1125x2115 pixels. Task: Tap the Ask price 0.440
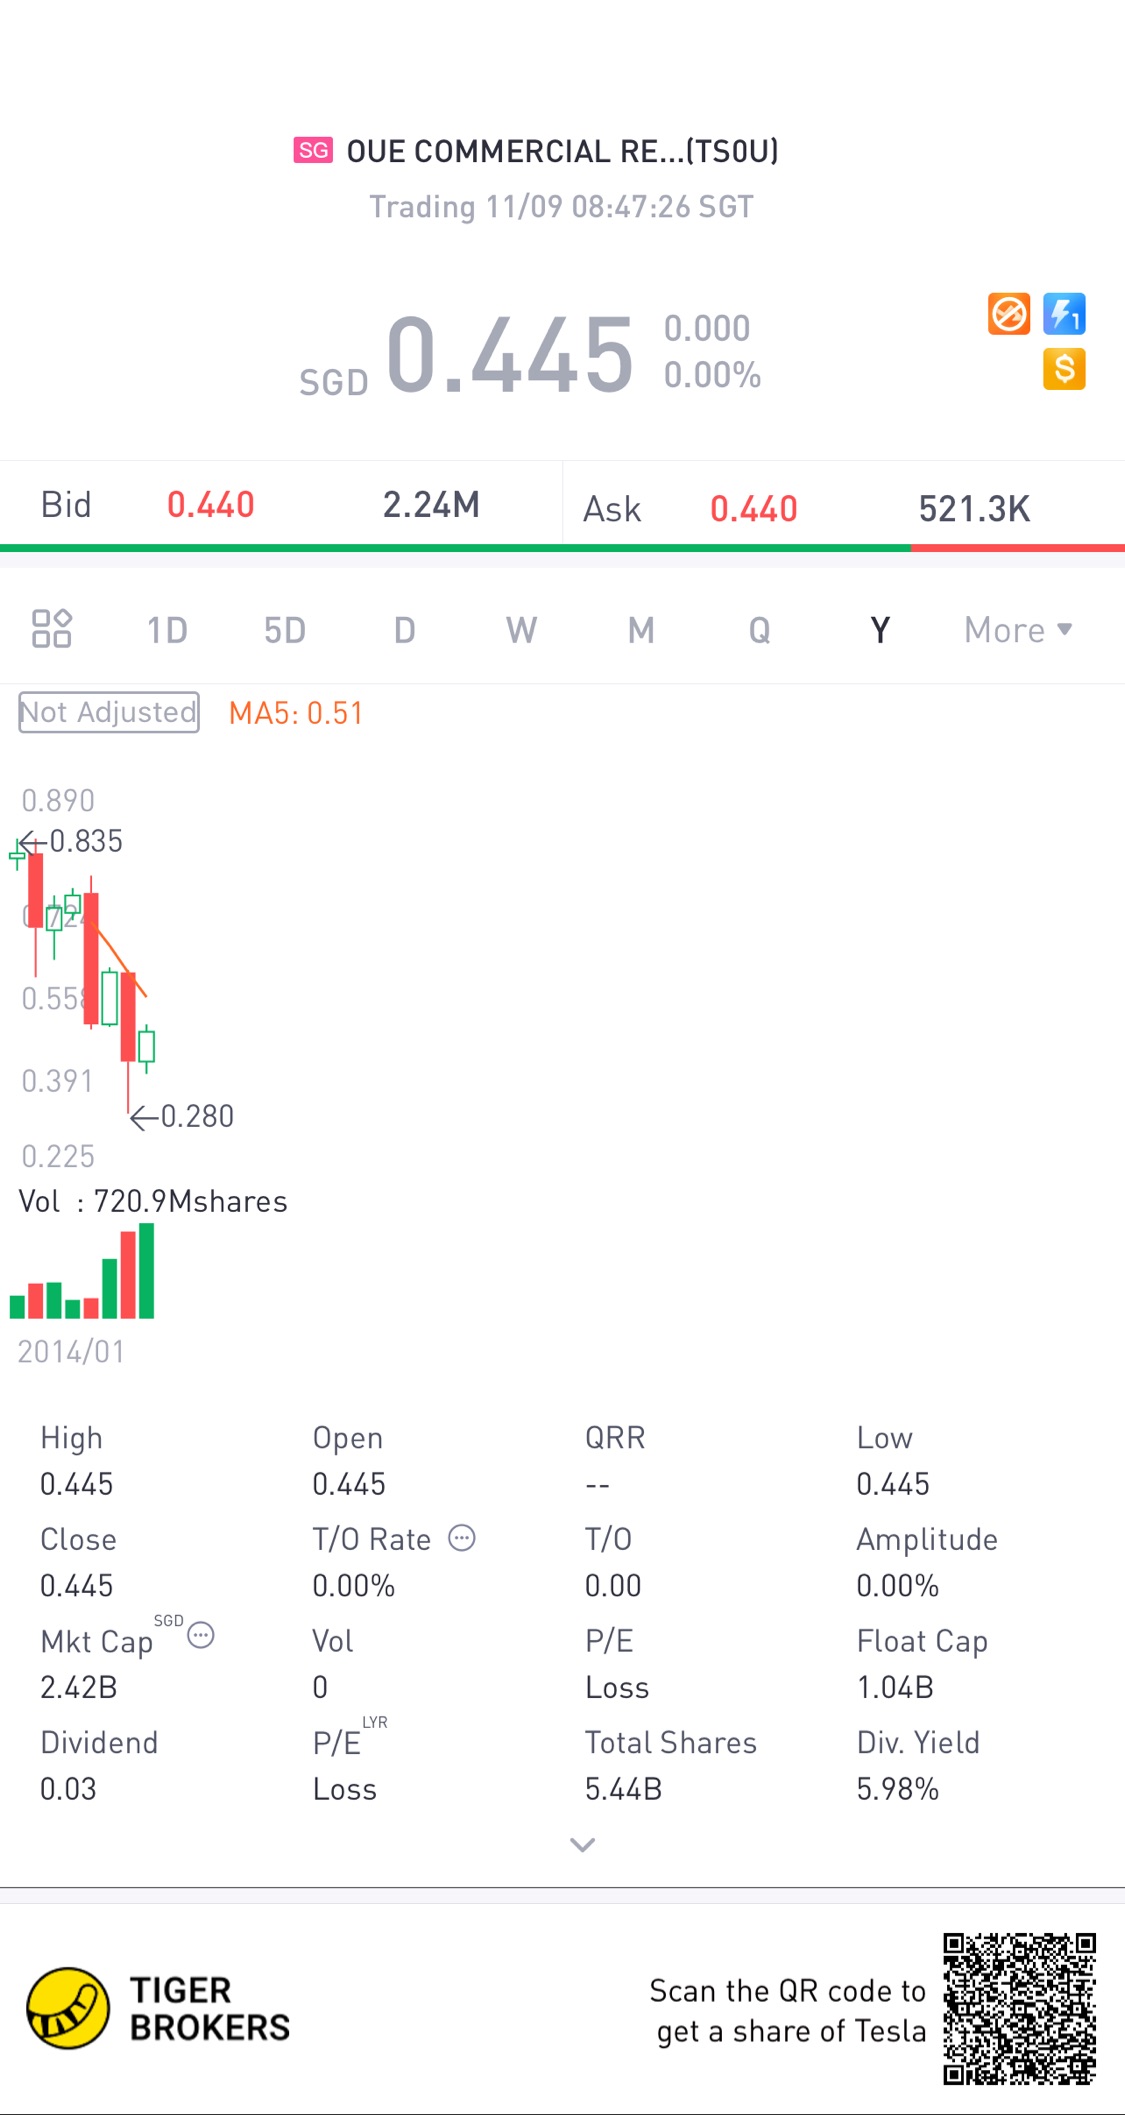[754, 509]
